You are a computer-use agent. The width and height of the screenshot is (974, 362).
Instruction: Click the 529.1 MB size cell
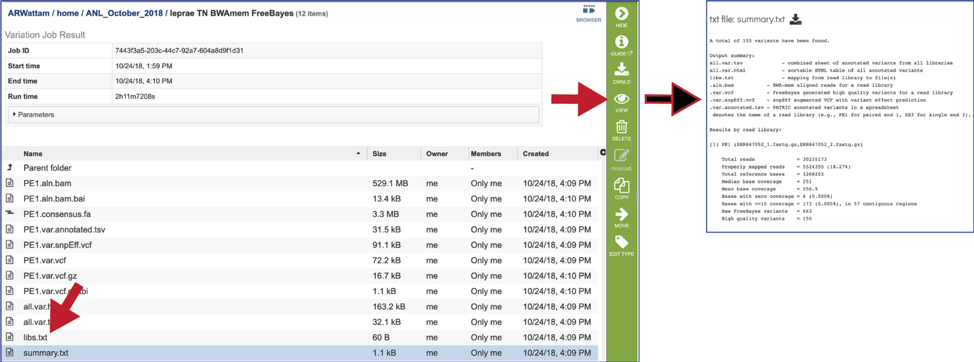pyautogui.click(x=390, y=183)
